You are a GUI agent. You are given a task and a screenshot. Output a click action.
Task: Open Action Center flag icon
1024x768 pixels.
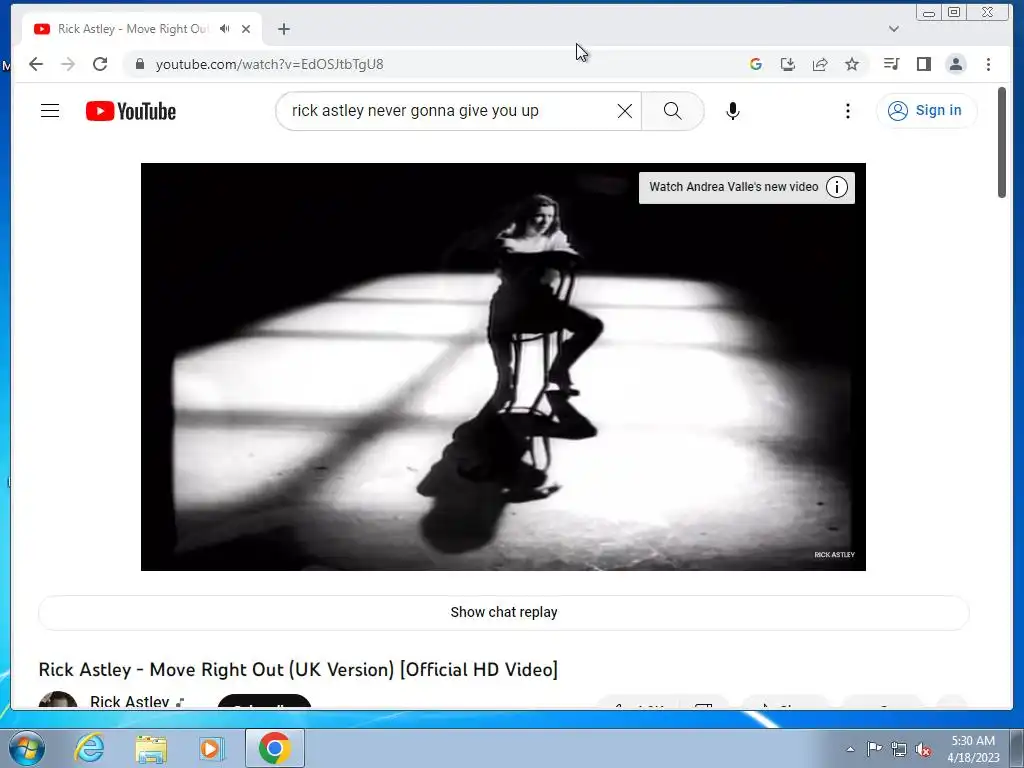tap(874, 749)
